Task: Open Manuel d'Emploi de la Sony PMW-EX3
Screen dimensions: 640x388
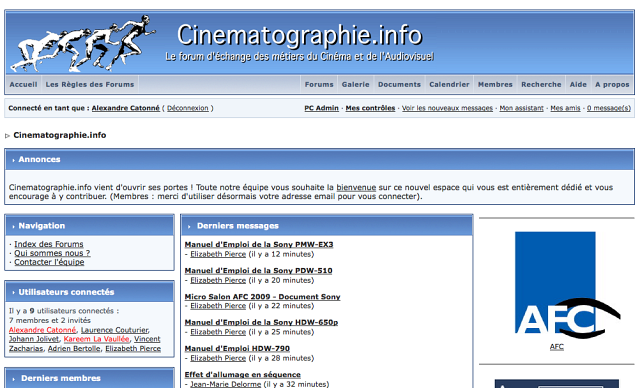Action: coord(259,244)
